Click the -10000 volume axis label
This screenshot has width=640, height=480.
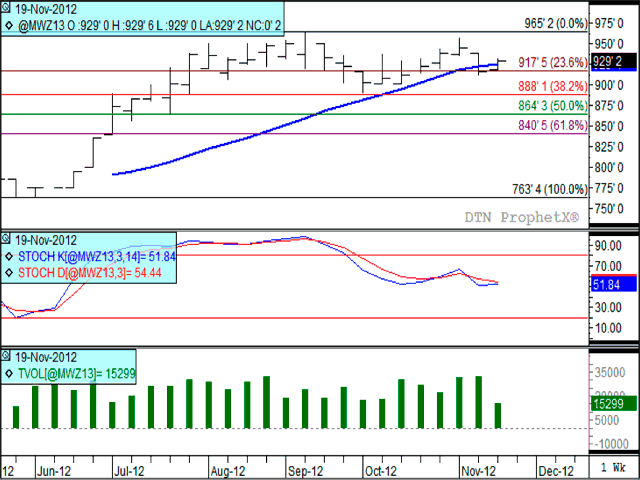[609, 444]
